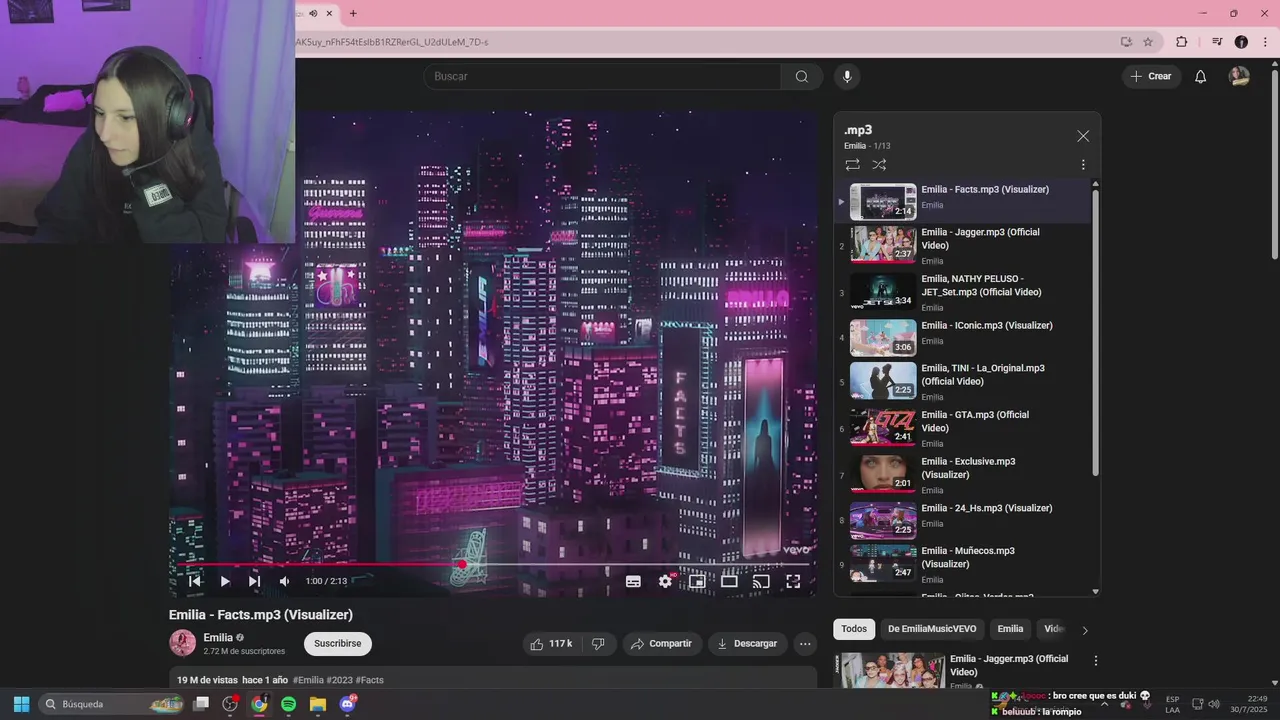Viewport: 1280px width, 720px height.
Task: Start voice search with the microphone
Action: pyautogui.click(x=847, y=77)
